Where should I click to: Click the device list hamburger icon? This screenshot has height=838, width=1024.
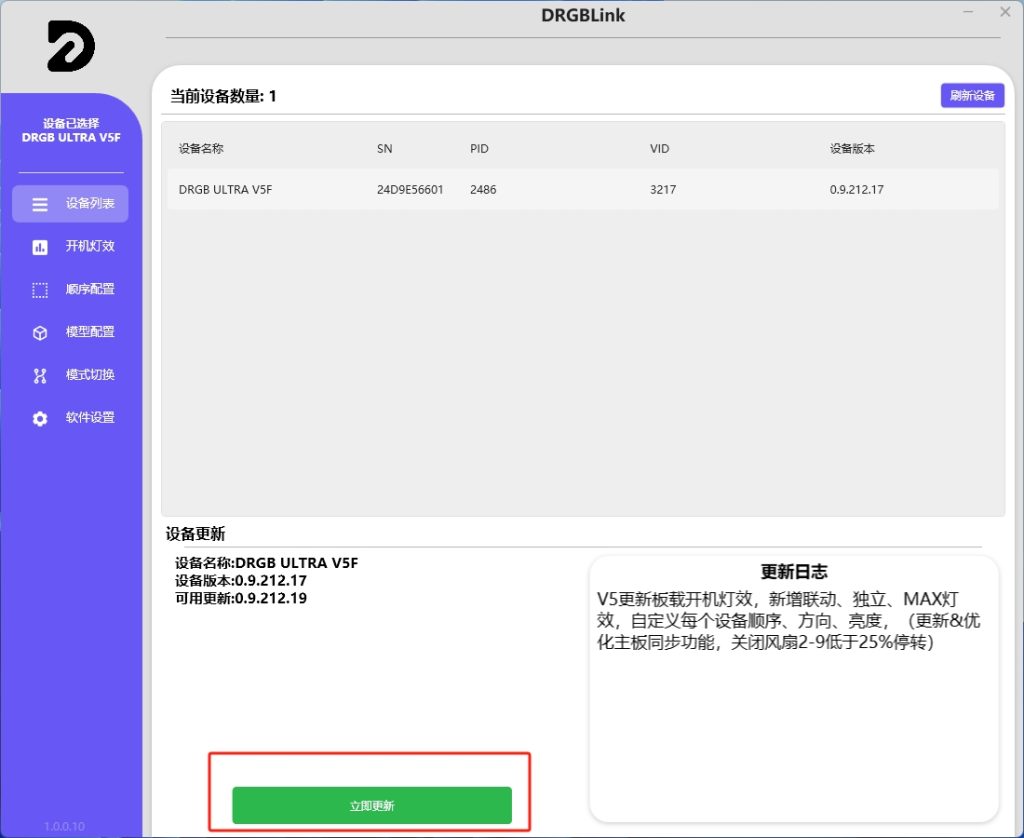[40, 204]
